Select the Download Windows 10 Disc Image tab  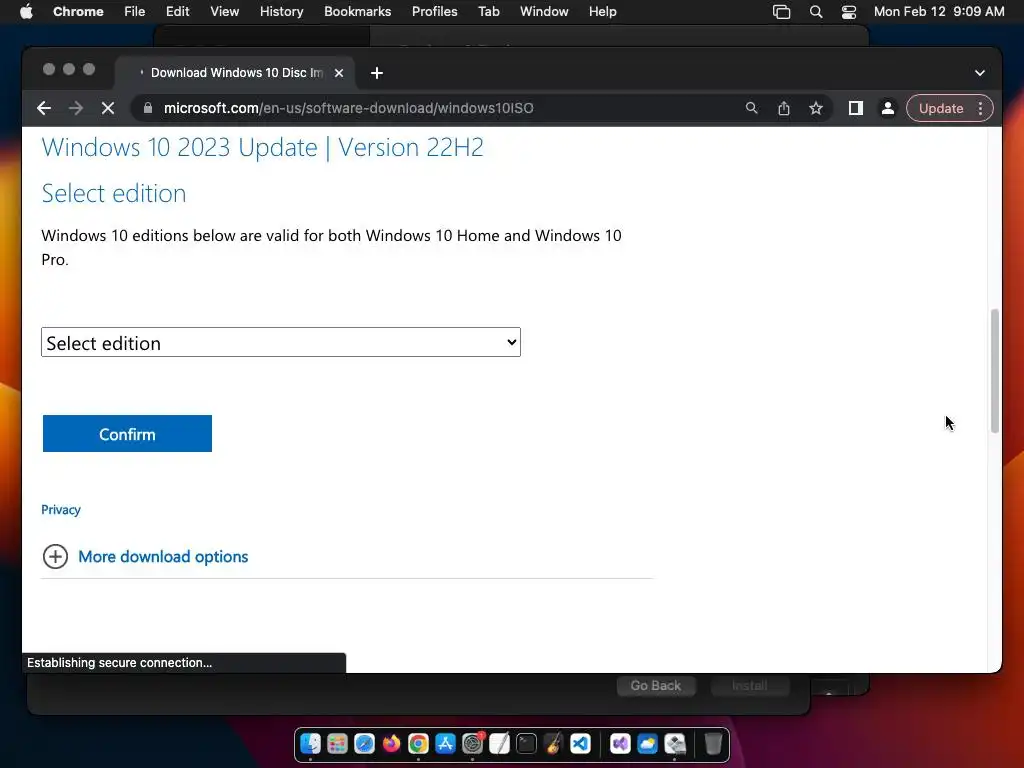(x=235, y=73)
